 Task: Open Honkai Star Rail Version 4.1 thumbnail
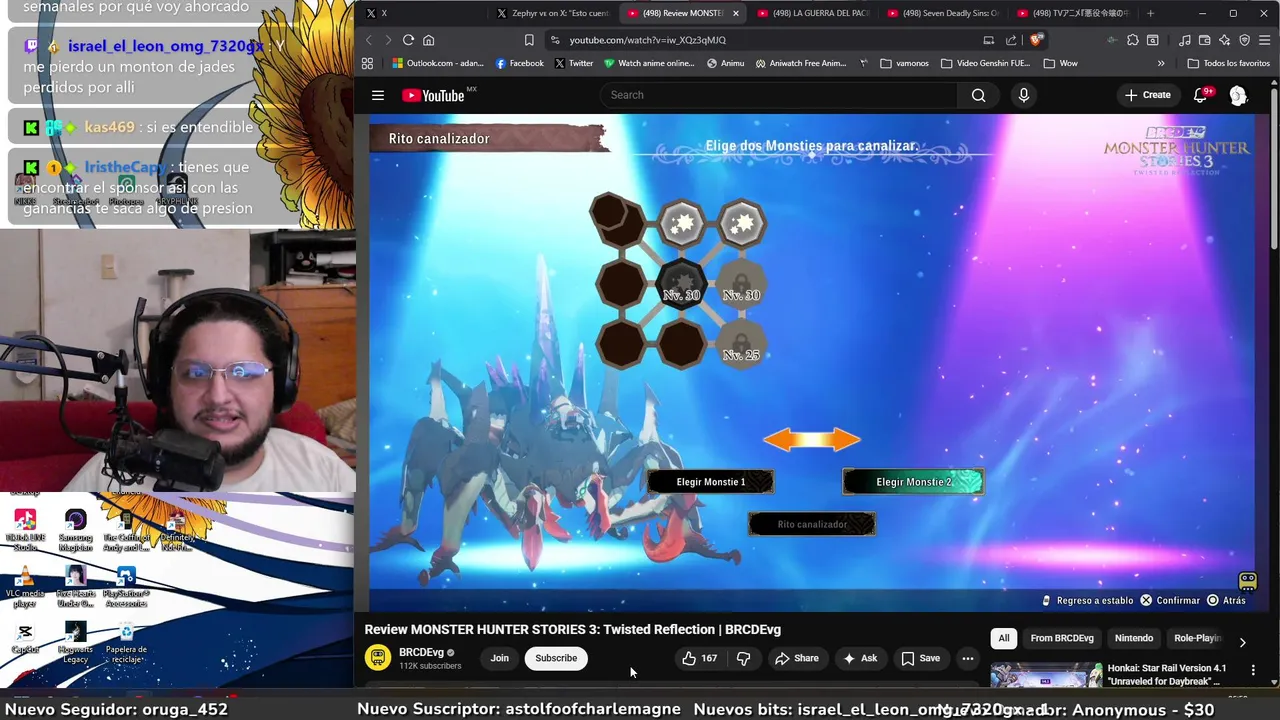pyautogui.click(x=1046, y=676)
